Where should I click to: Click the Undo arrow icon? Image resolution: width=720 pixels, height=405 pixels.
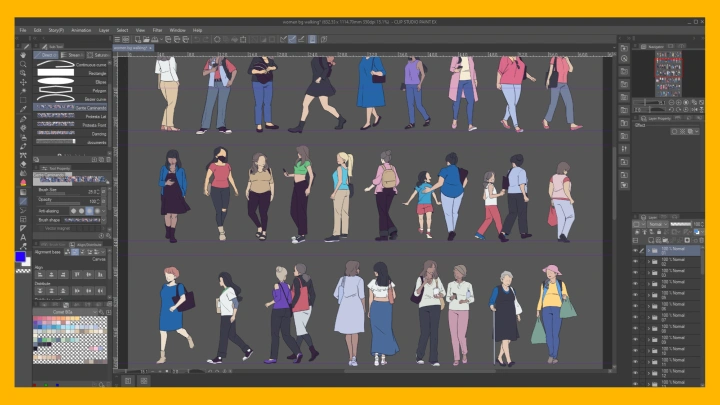(x=197, y=39)
